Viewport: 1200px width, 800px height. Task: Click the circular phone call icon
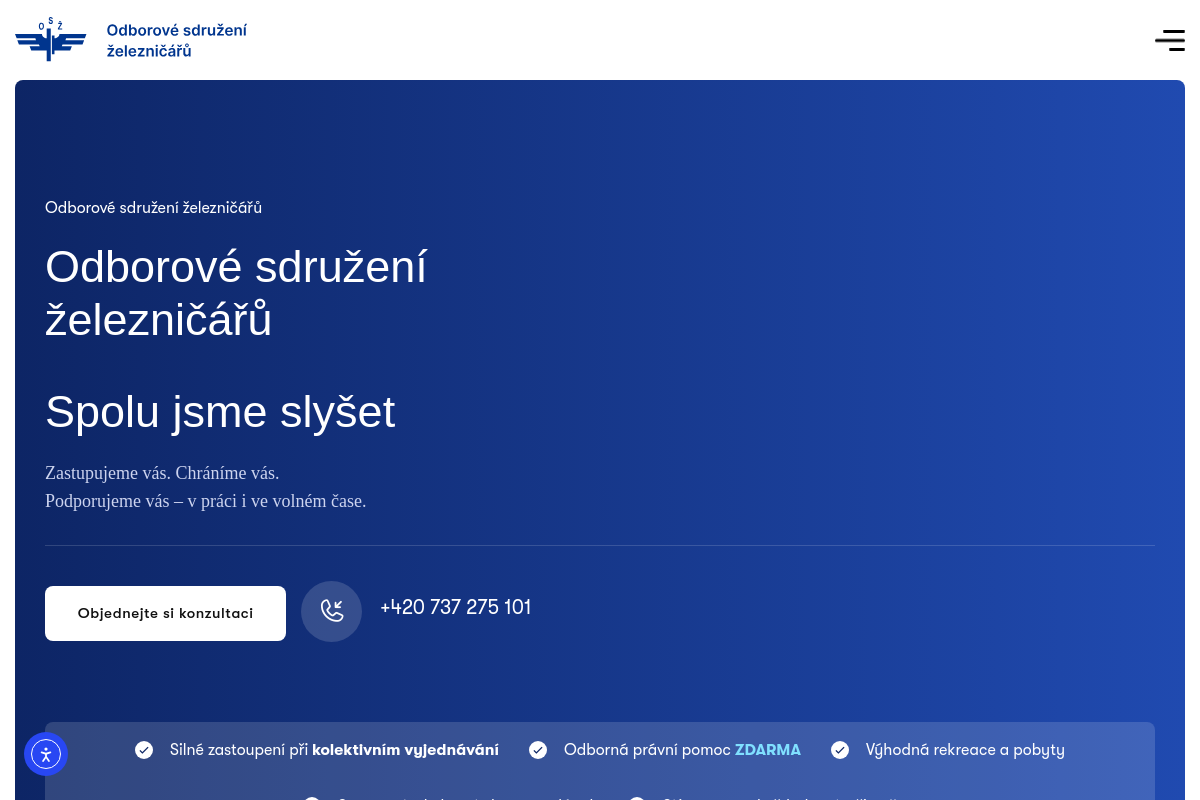pyautogui.click(x=331, y=611)
